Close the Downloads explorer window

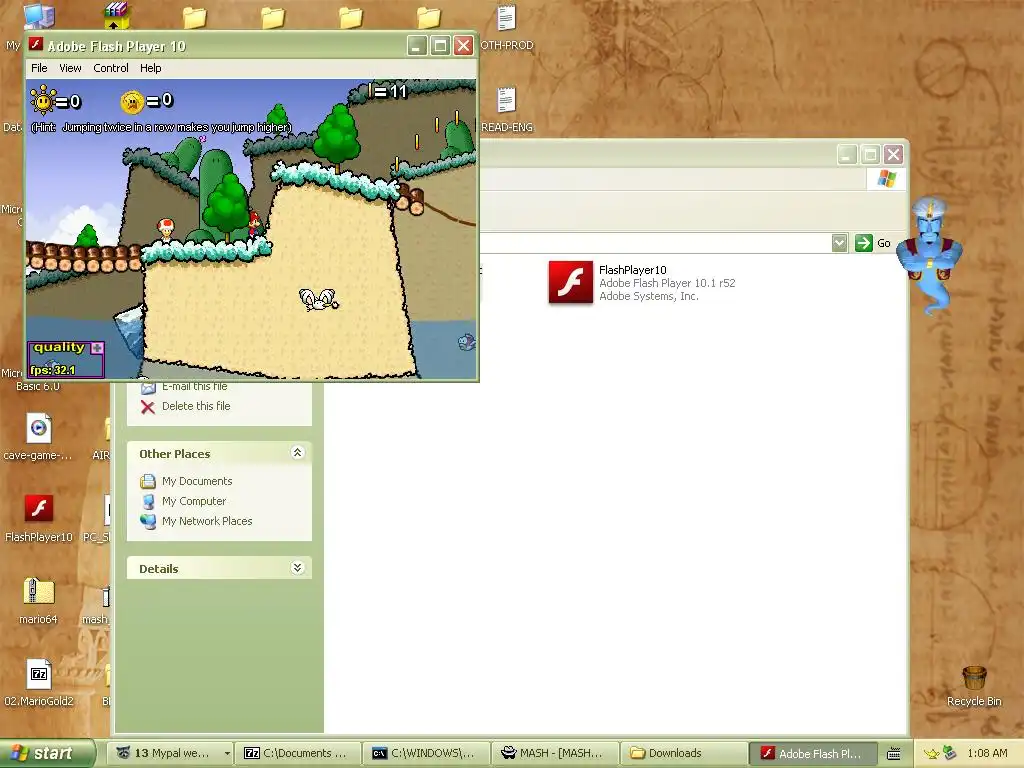(x=893, y=155)
